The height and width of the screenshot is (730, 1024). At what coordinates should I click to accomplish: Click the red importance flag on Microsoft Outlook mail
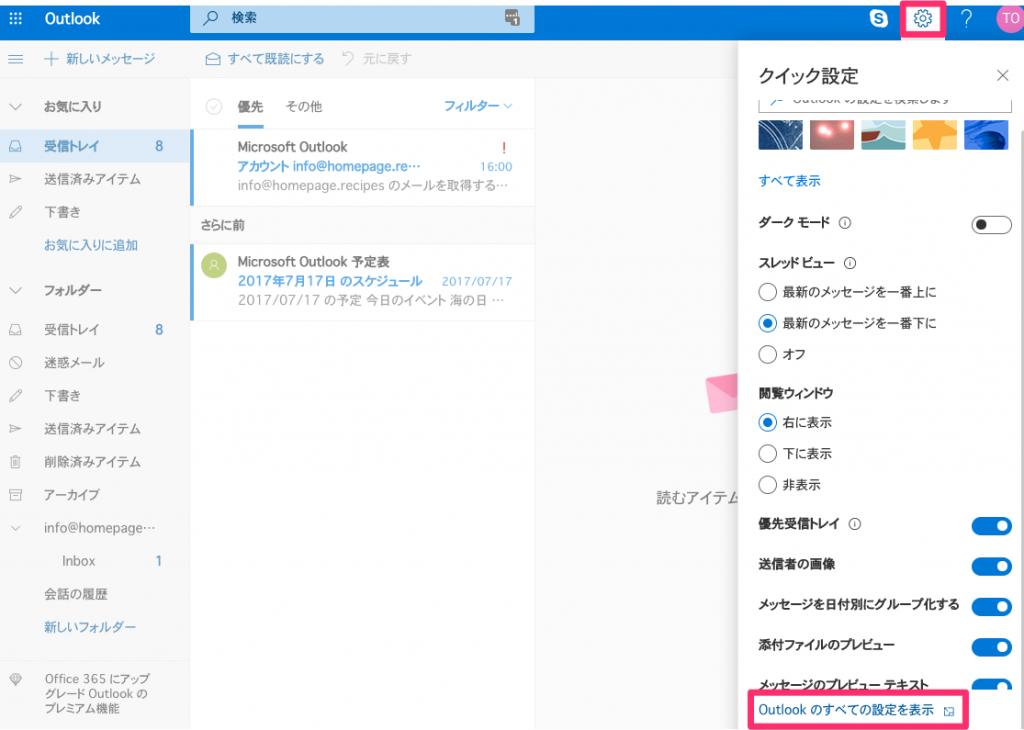click(504, 148)
